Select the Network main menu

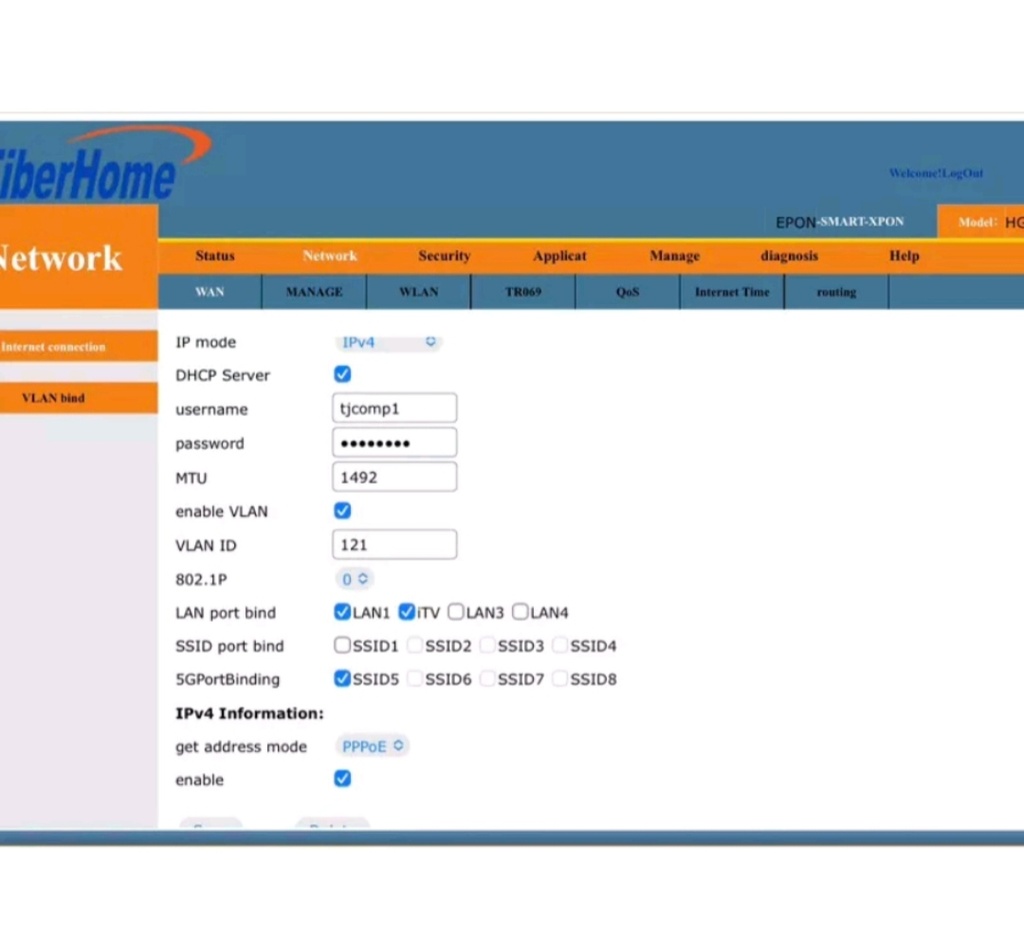click(330, 256)
